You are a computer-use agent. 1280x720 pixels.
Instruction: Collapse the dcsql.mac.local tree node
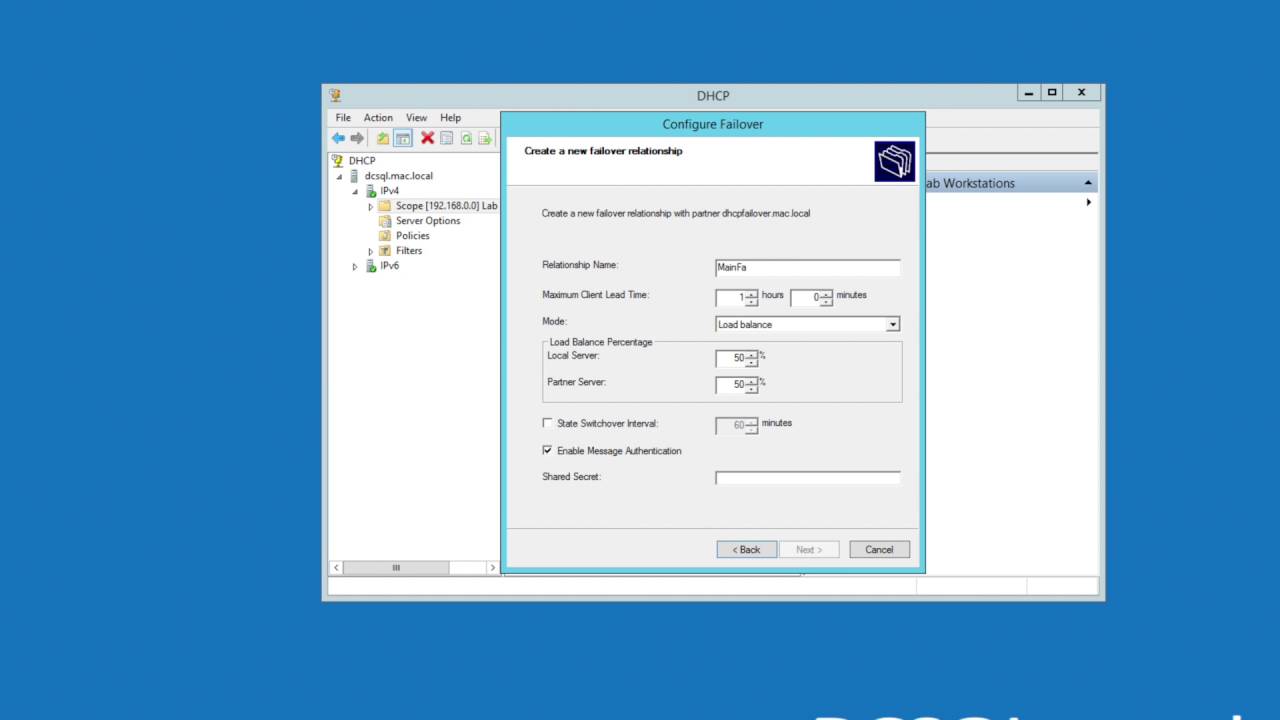pyautogui.click(x=339, y=177)
